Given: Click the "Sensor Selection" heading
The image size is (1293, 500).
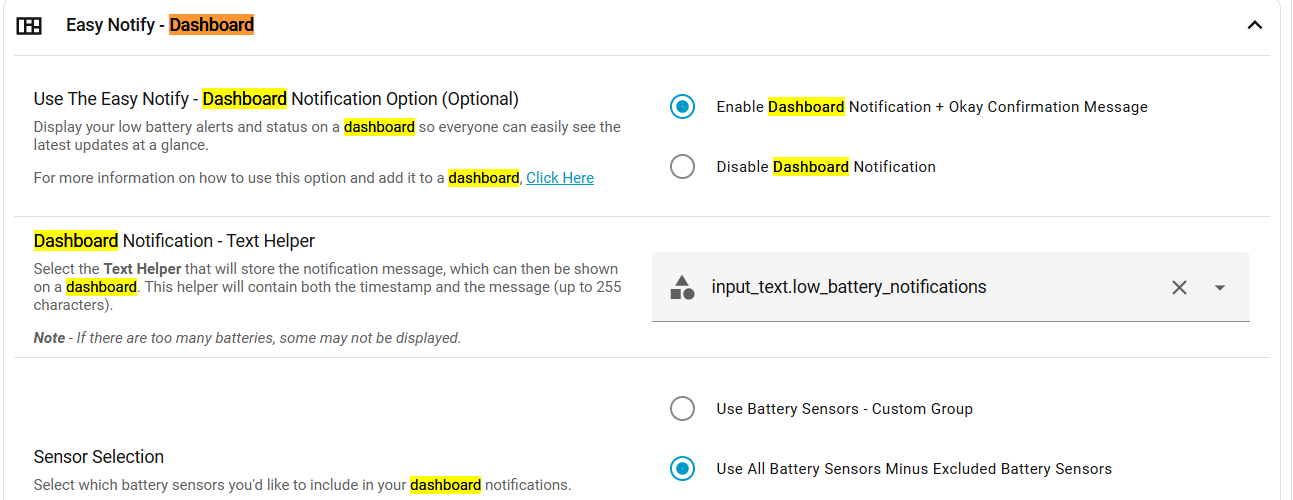Looking at the screenshot, I should [x=99, y=457].
